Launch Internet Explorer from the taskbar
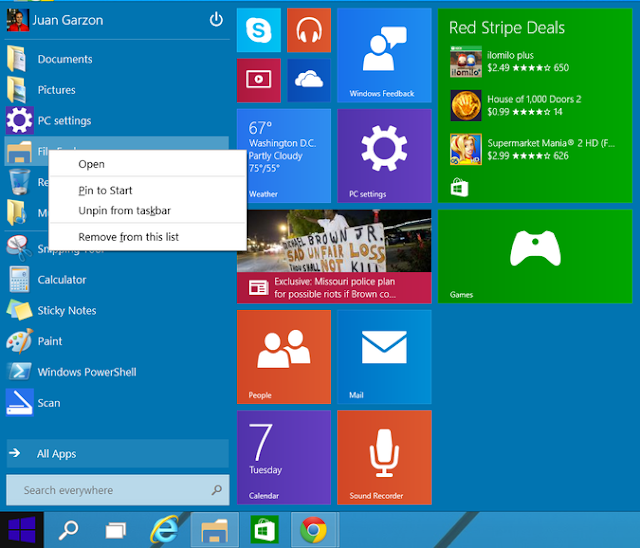Screen dimensions: 640x548 click(x=164, y=530)
